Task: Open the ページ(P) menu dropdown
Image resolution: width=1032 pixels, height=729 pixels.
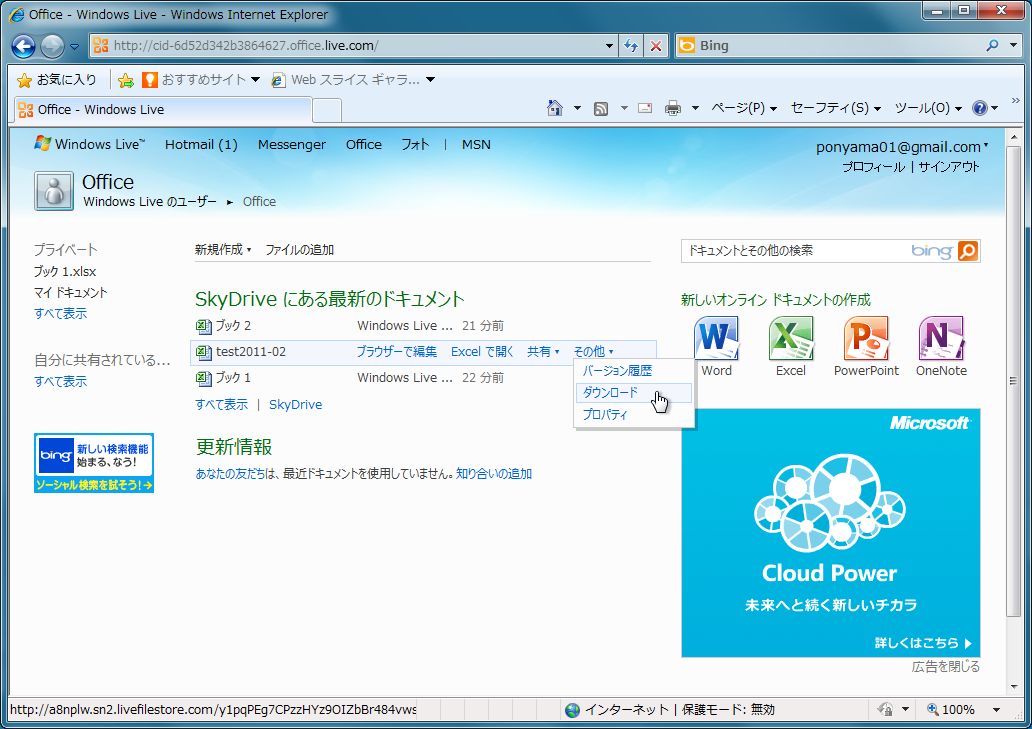Action: coord(744,108)
